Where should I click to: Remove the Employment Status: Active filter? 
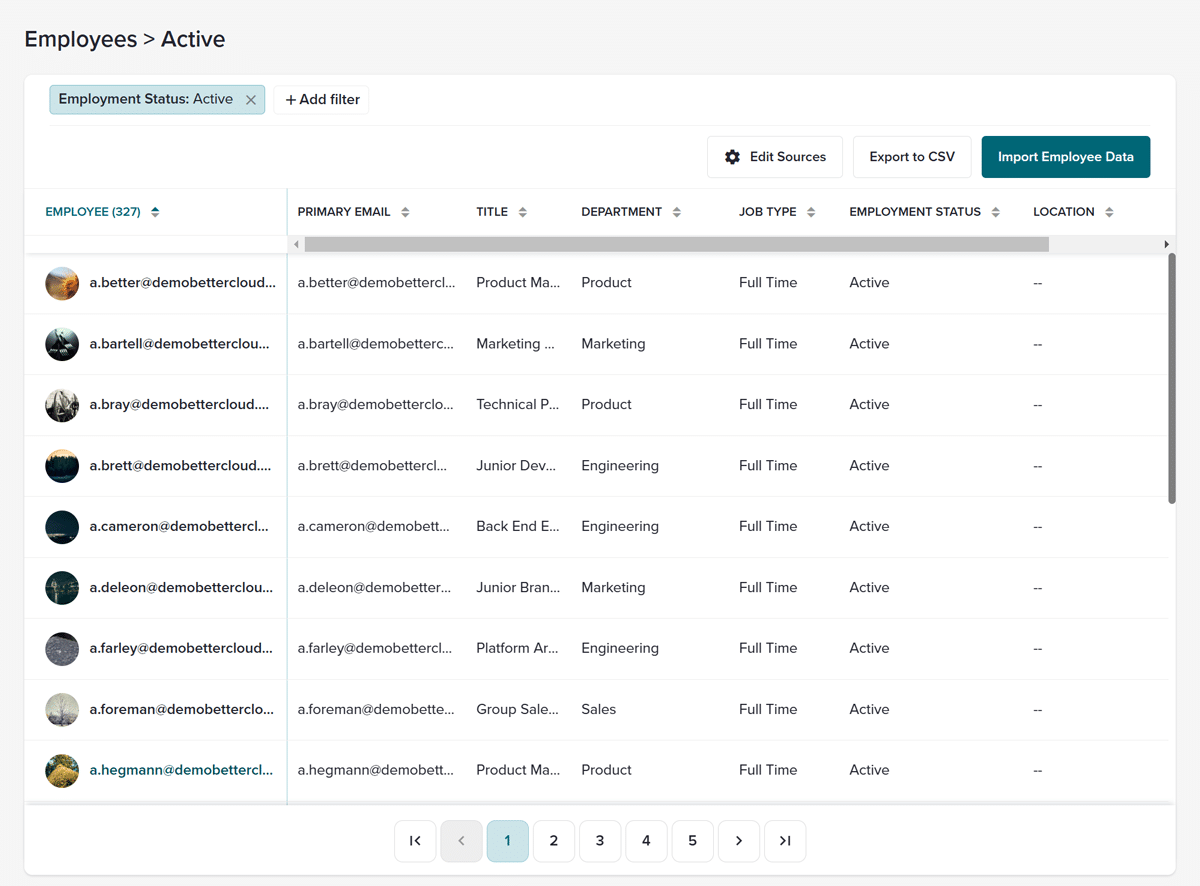[251, 100]
